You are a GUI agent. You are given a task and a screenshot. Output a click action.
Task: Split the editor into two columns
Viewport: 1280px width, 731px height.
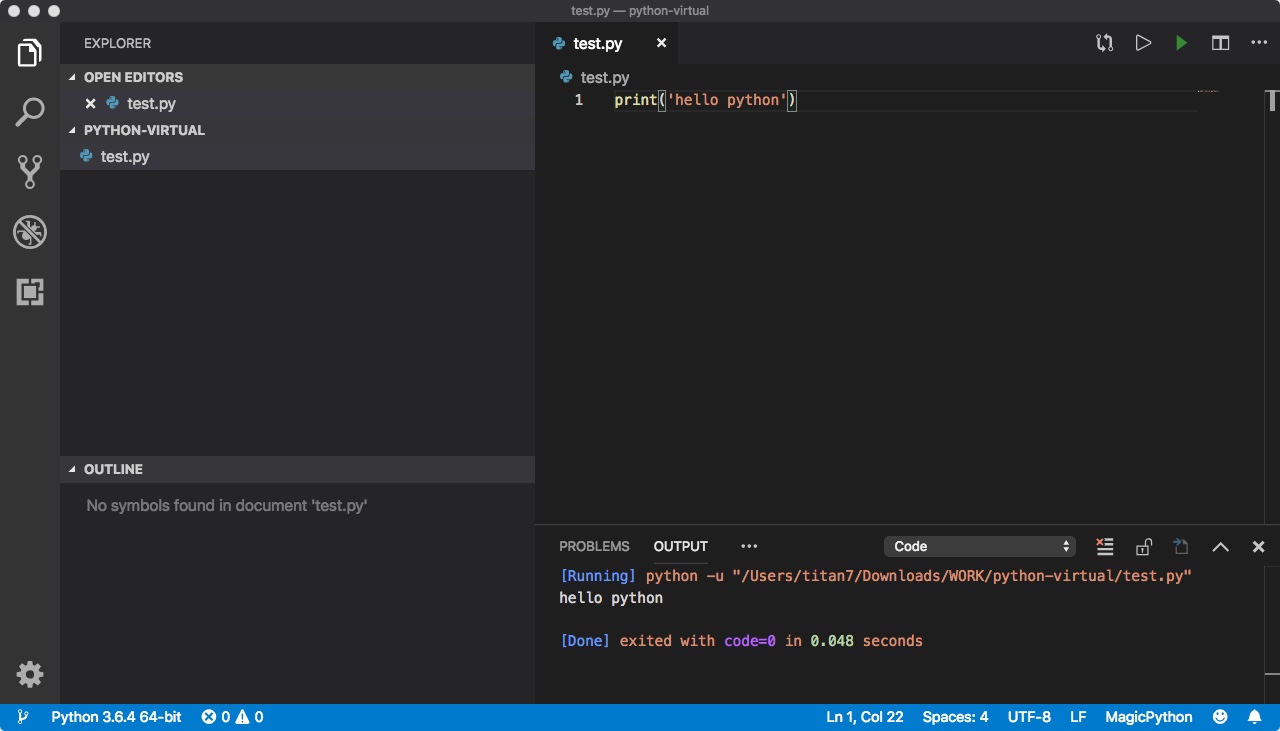click(1220, 43)
